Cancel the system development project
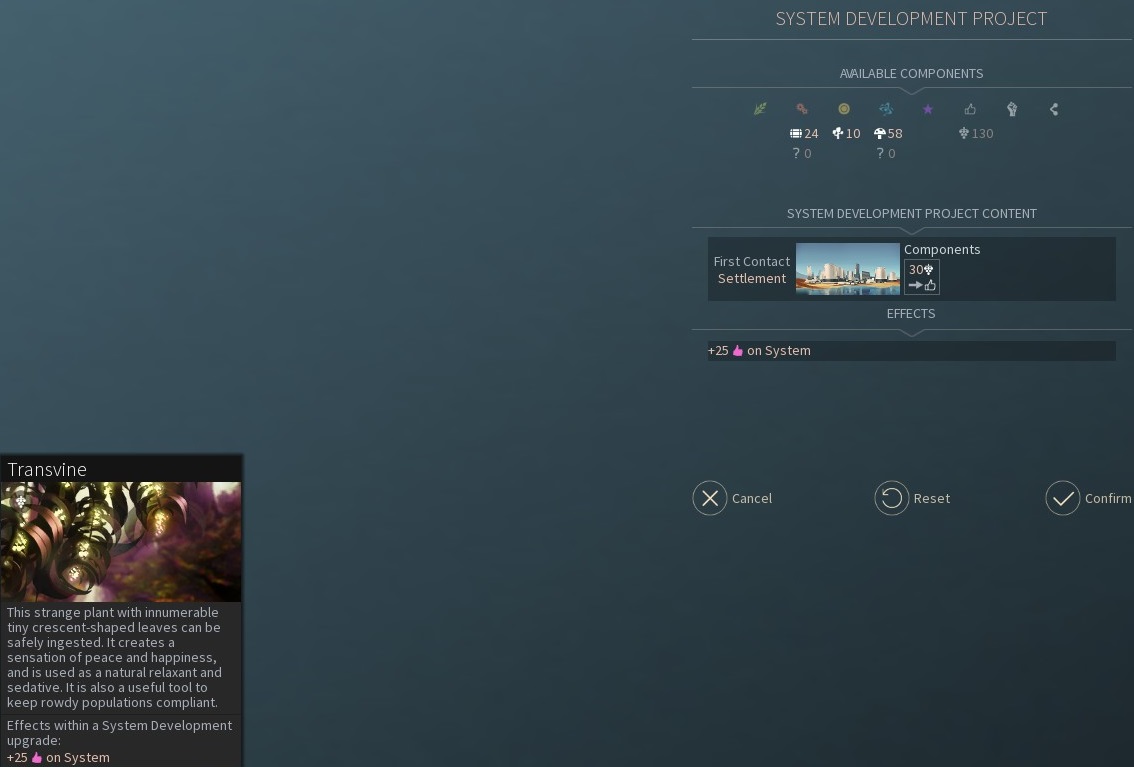This screenshot has width=1134, height=767. 710,498
